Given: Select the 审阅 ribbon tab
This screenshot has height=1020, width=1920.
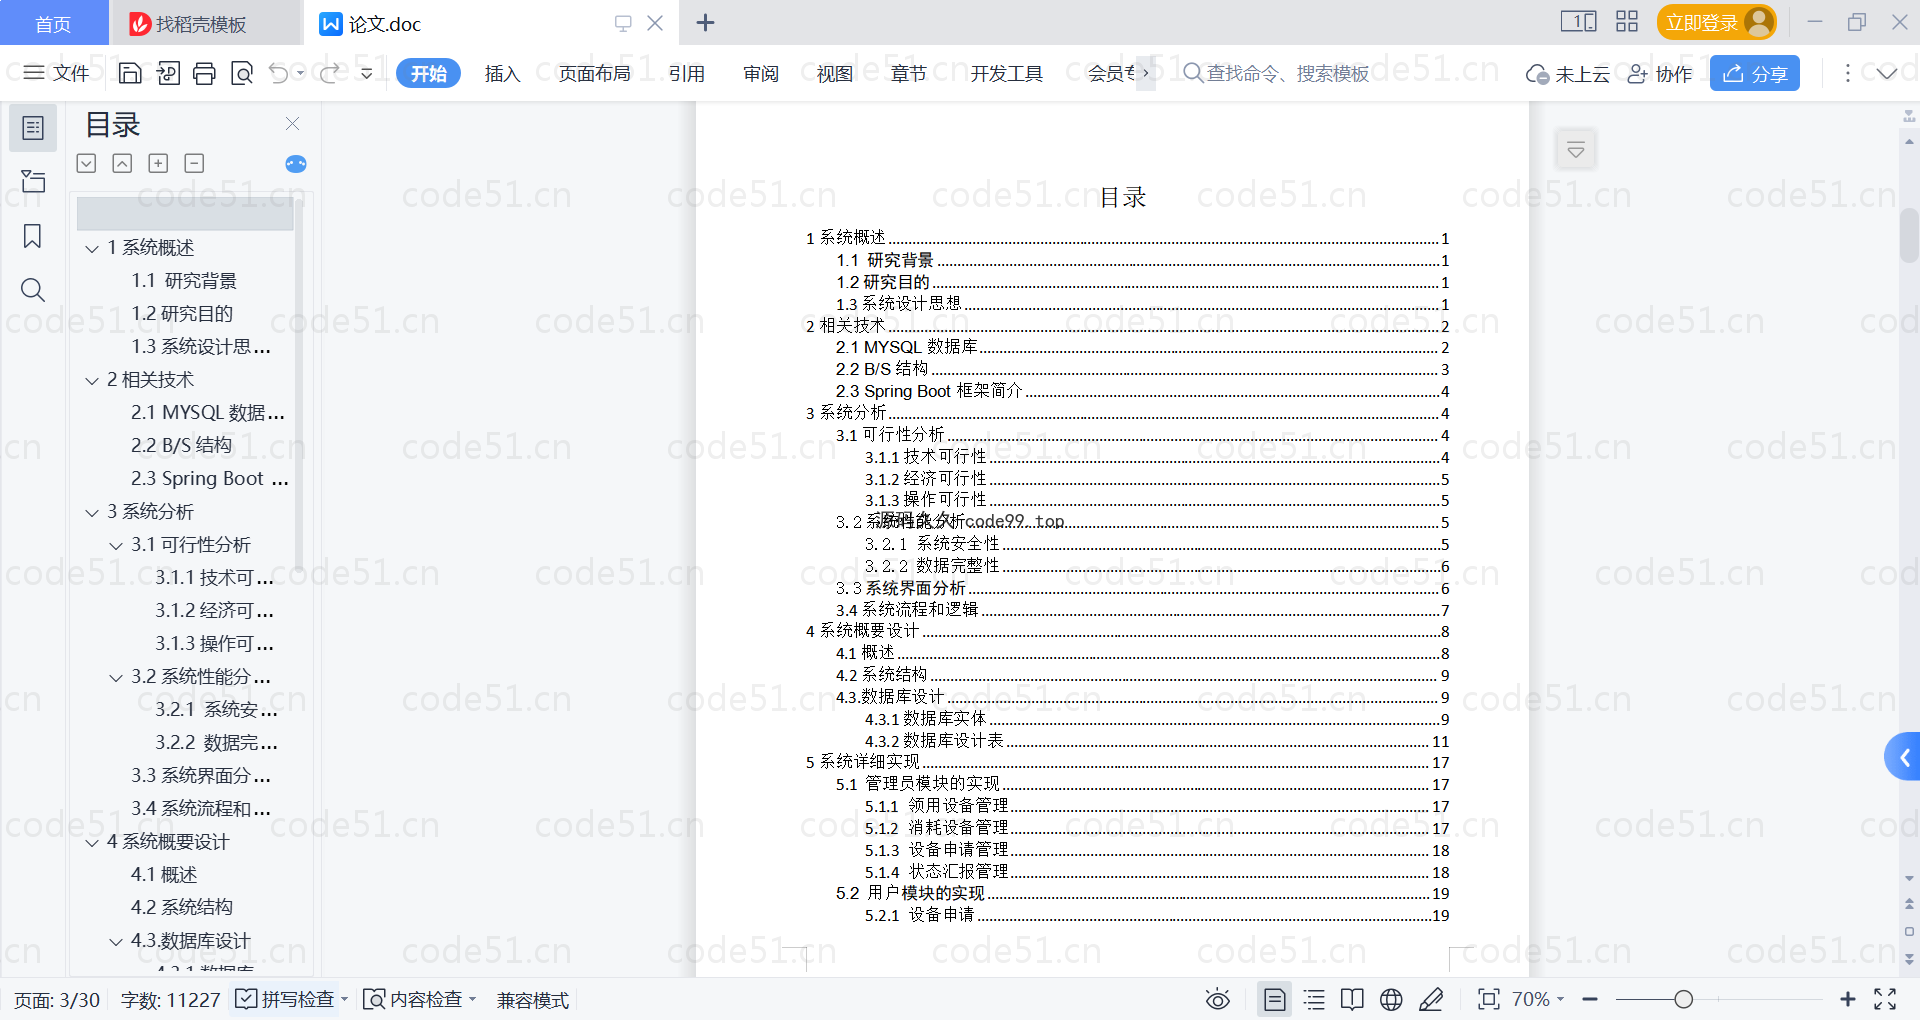Looking at the screenshot, I should 760,73.
